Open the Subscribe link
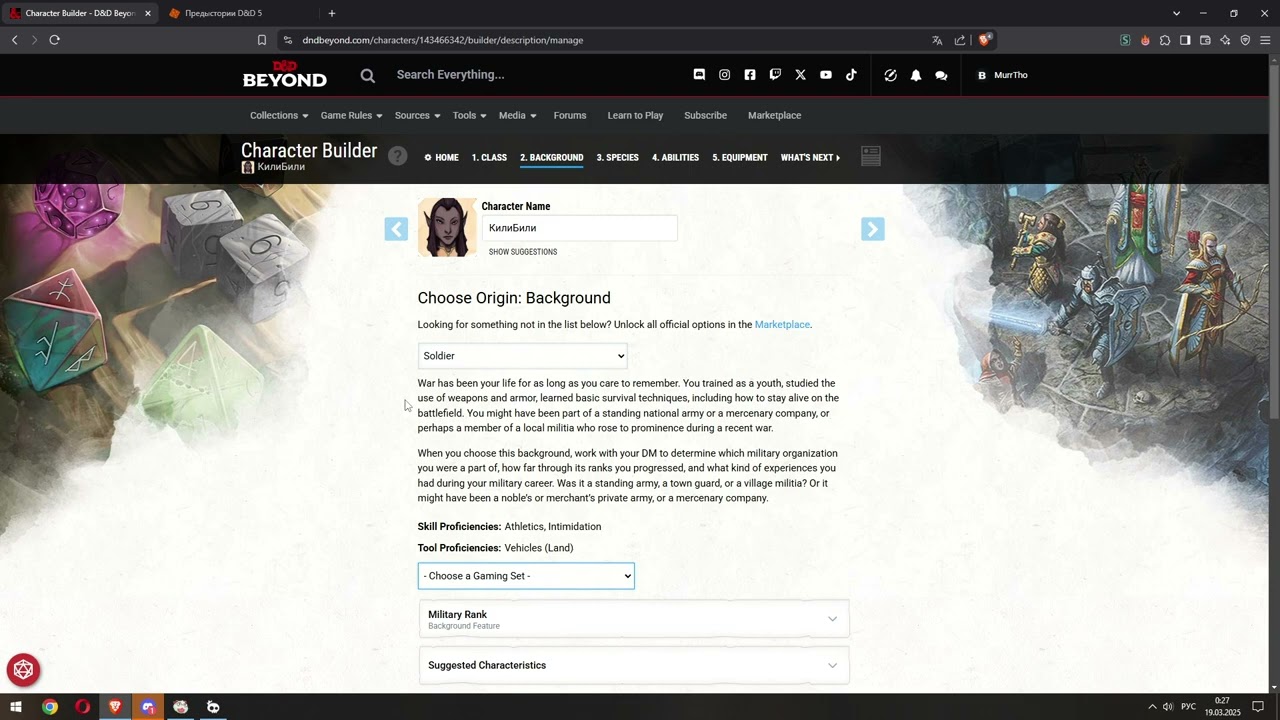1280x720 pixels. tap(705, 115)
